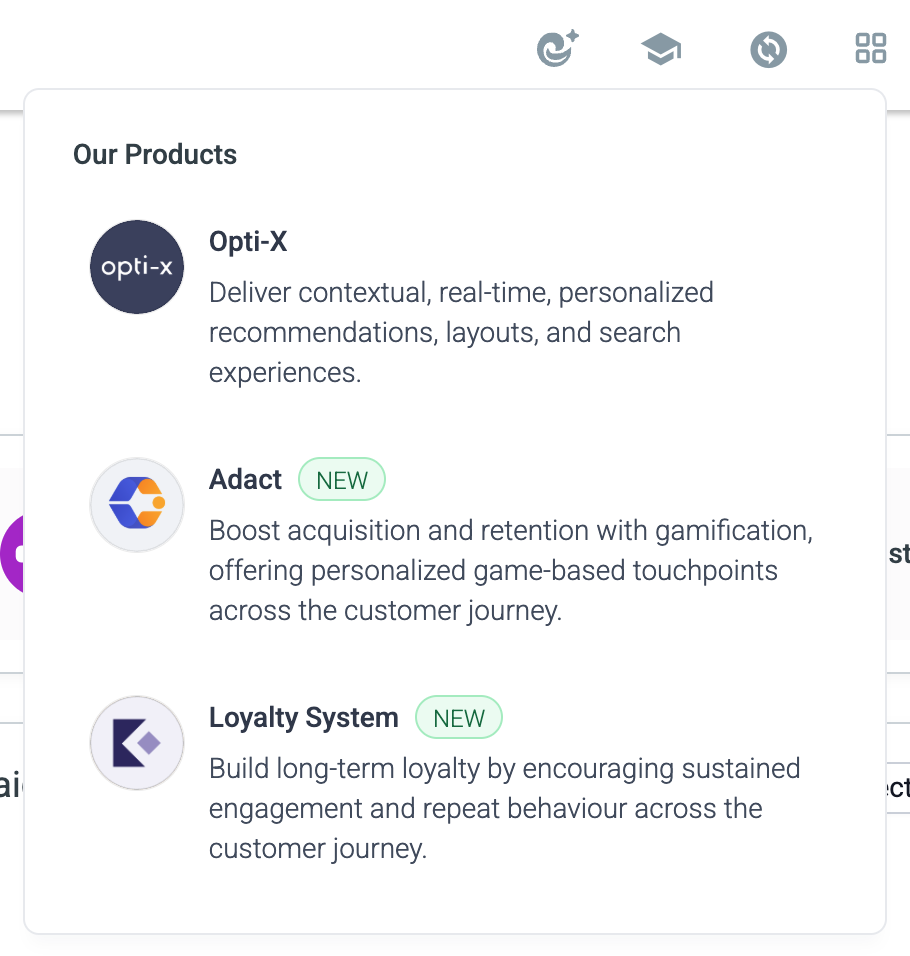
Task: Click the circular sync arrows icon
Action: coord(768,49)
